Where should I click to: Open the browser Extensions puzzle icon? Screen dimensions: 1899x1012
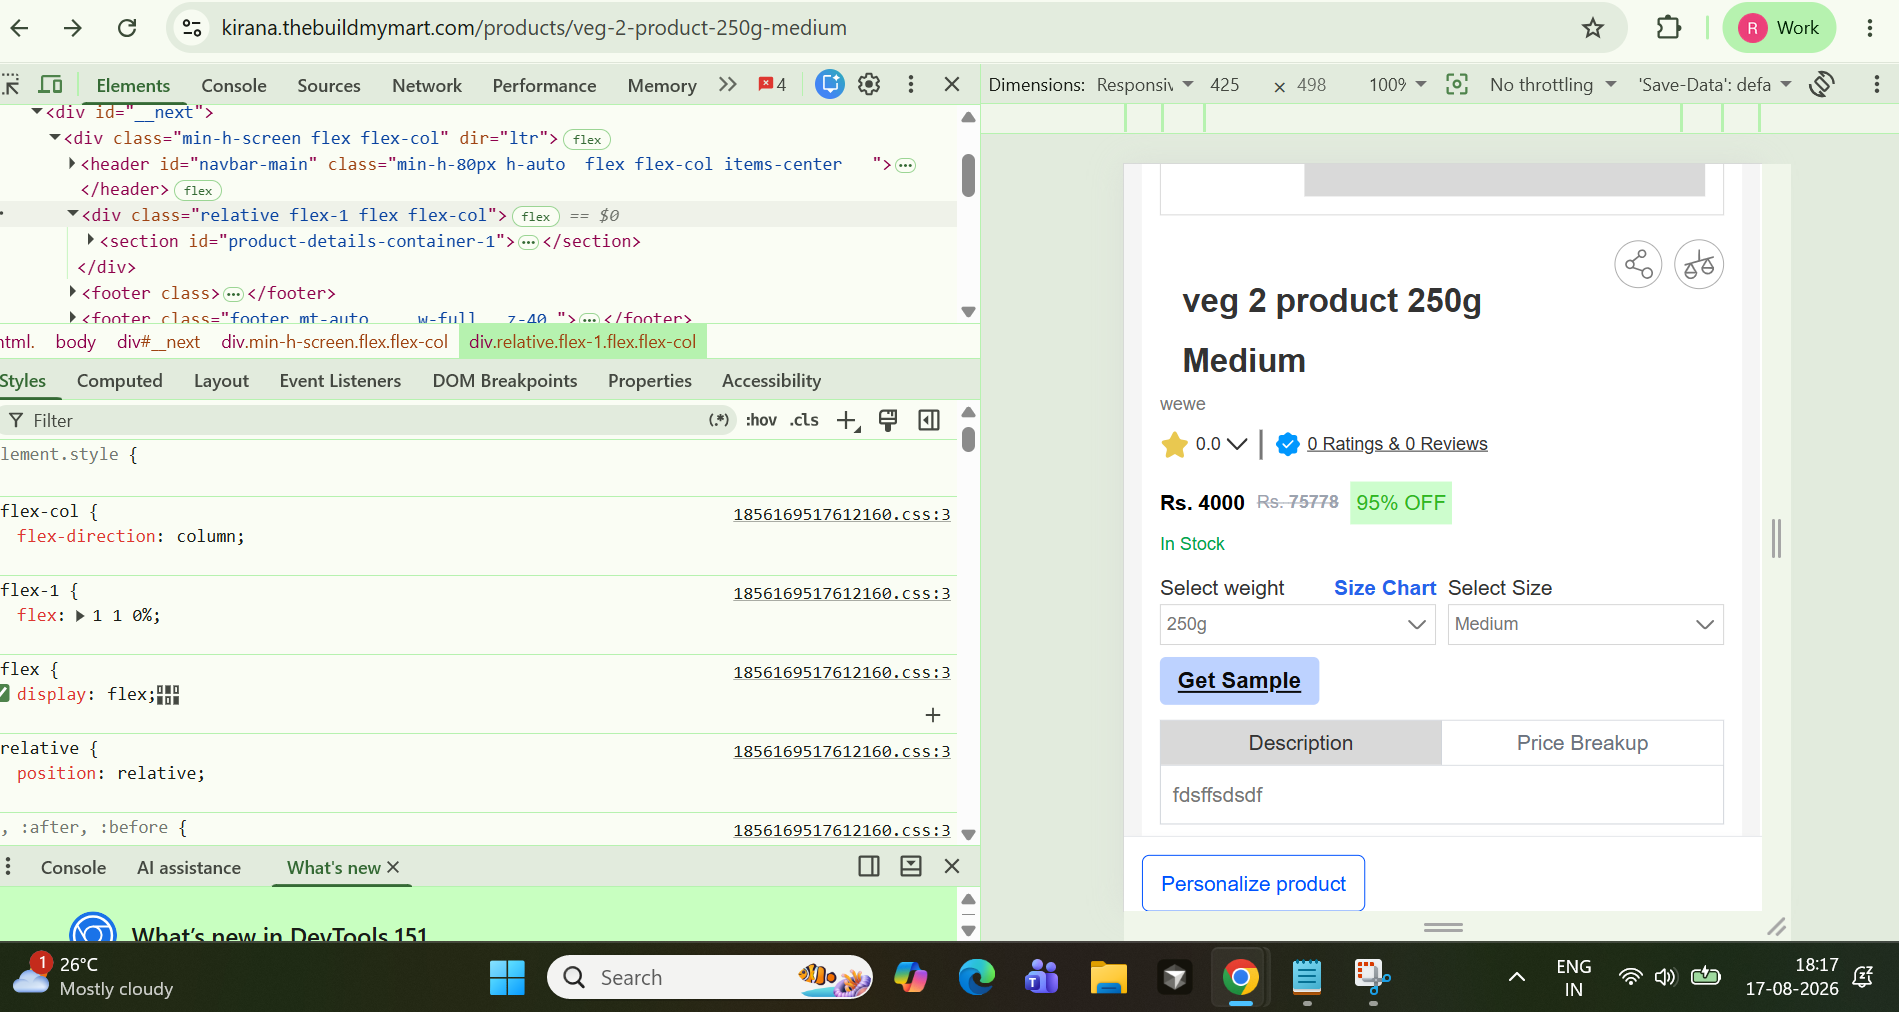1668,28
